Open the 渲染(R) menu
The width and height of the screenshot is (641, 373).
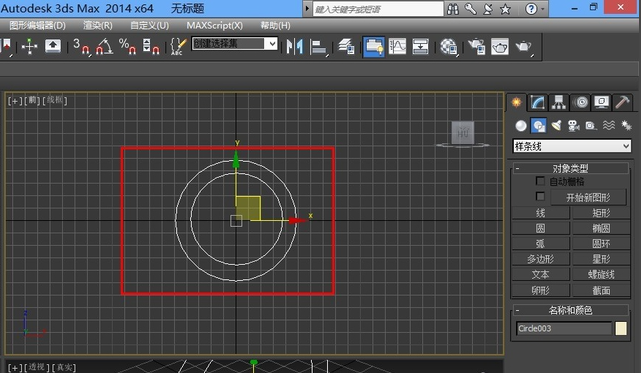coord(98,26)
